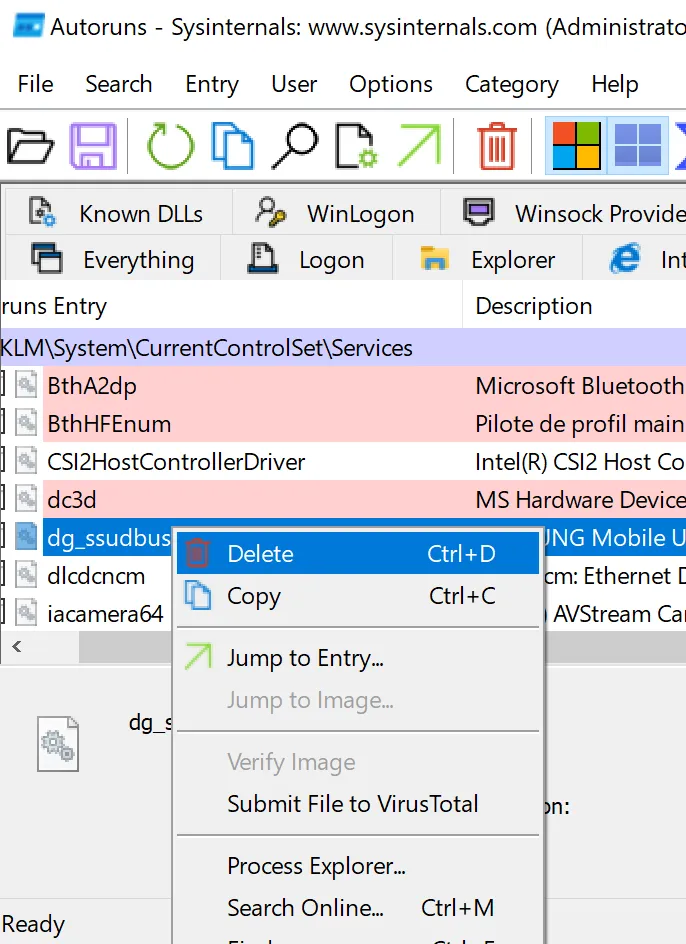Viewport: 686px width, 944px height.
Task: Select the BthHFEnum entry name
Action: pos(109,424)
